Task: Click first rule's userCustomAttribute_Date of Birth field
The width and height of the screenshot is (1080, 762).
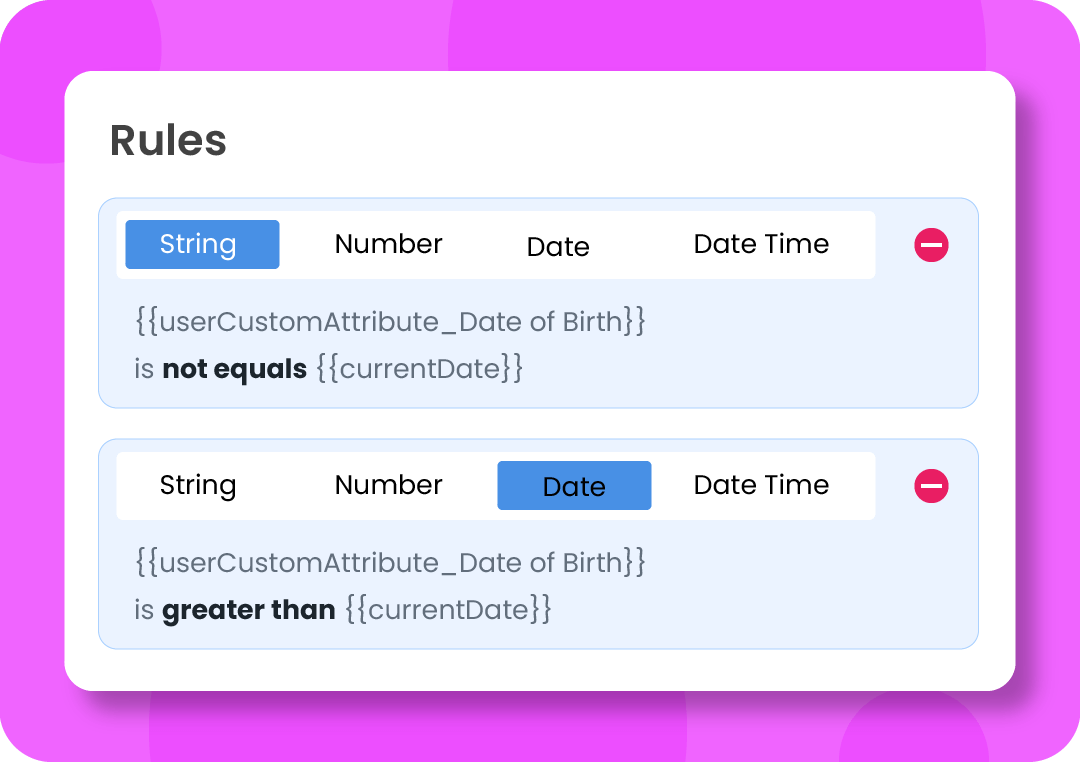Action: [x=390, y=322]
